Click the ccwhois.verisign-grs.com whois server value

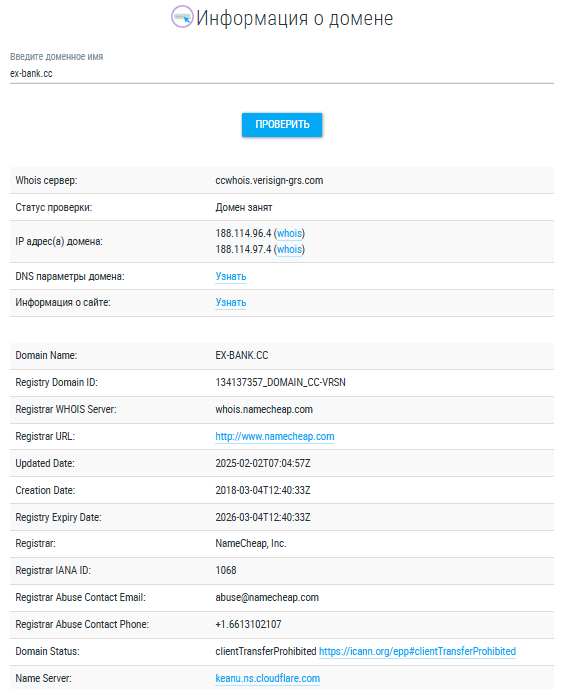coord(269,181)
